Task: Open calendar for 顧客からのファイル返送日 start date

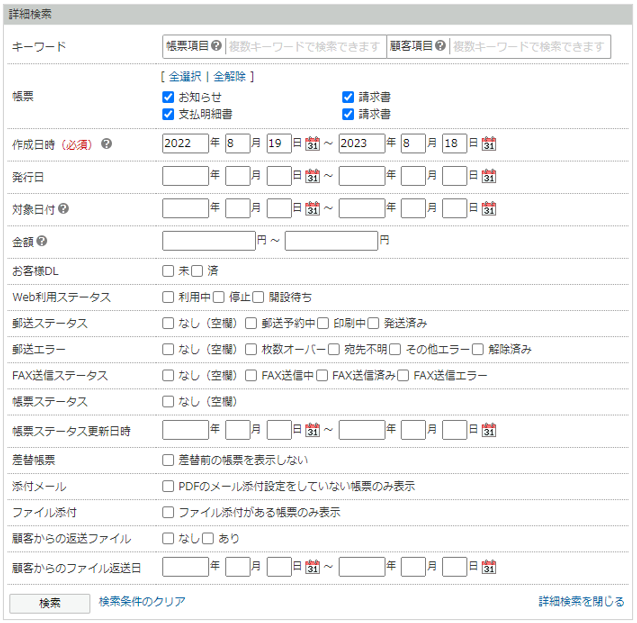Action: tap(312, 567)
